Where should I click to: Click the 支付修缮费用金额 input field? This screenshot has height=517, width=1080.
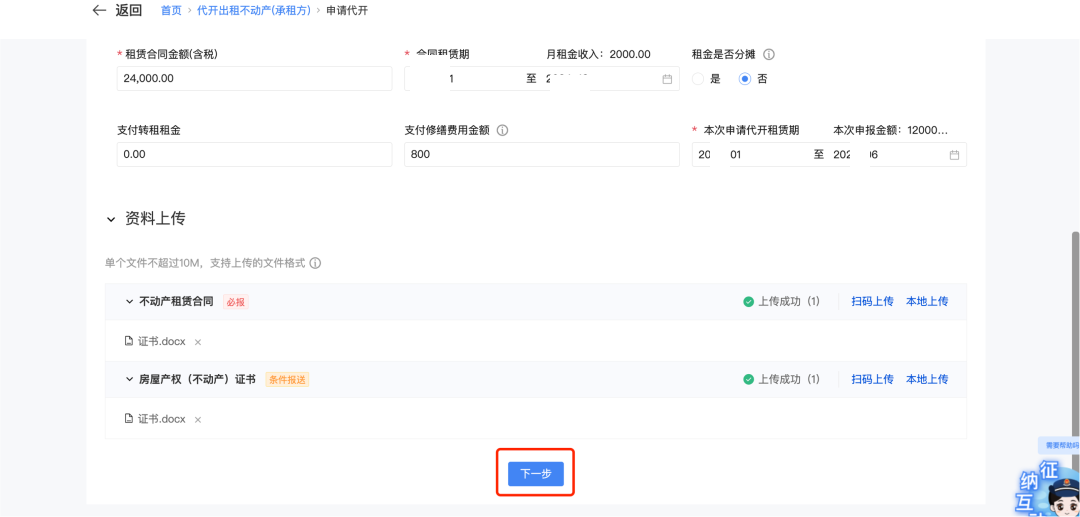coord(541,154)
